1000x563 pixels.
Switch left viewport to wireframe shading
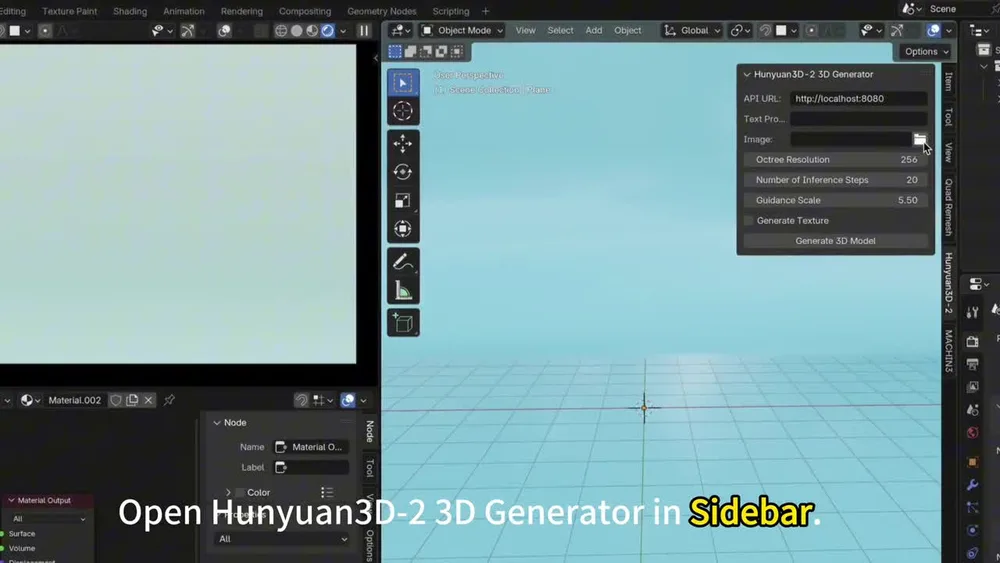[x=281, y=31]
